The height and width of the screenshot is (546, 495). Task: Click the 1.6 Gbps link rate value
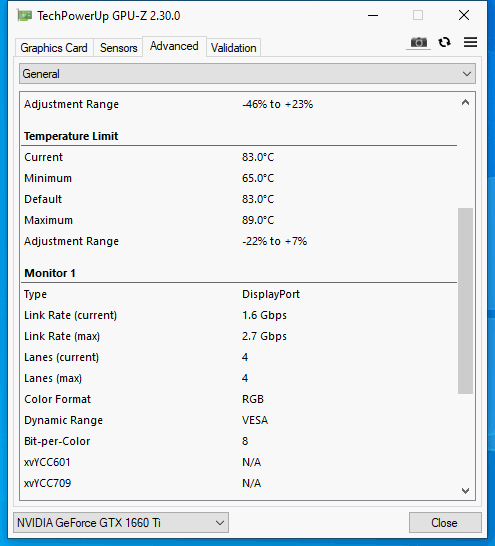264,315
